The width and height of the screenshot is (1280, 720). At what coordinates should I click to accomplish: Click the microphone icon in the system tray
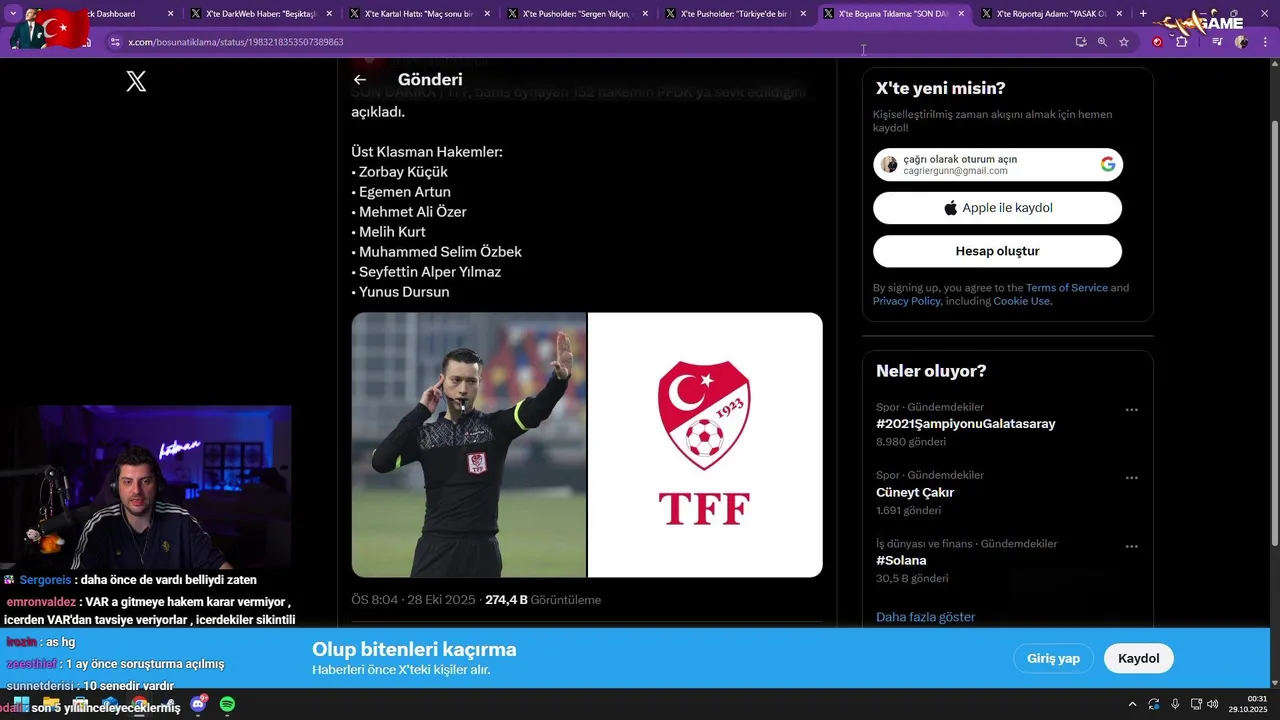[1175, 704]
